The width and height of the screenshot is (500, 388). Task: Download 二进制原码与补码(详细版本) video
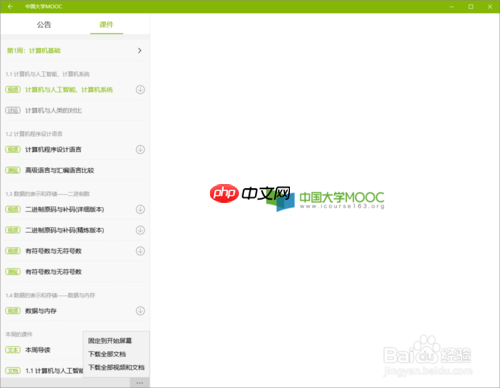(140, 209)
